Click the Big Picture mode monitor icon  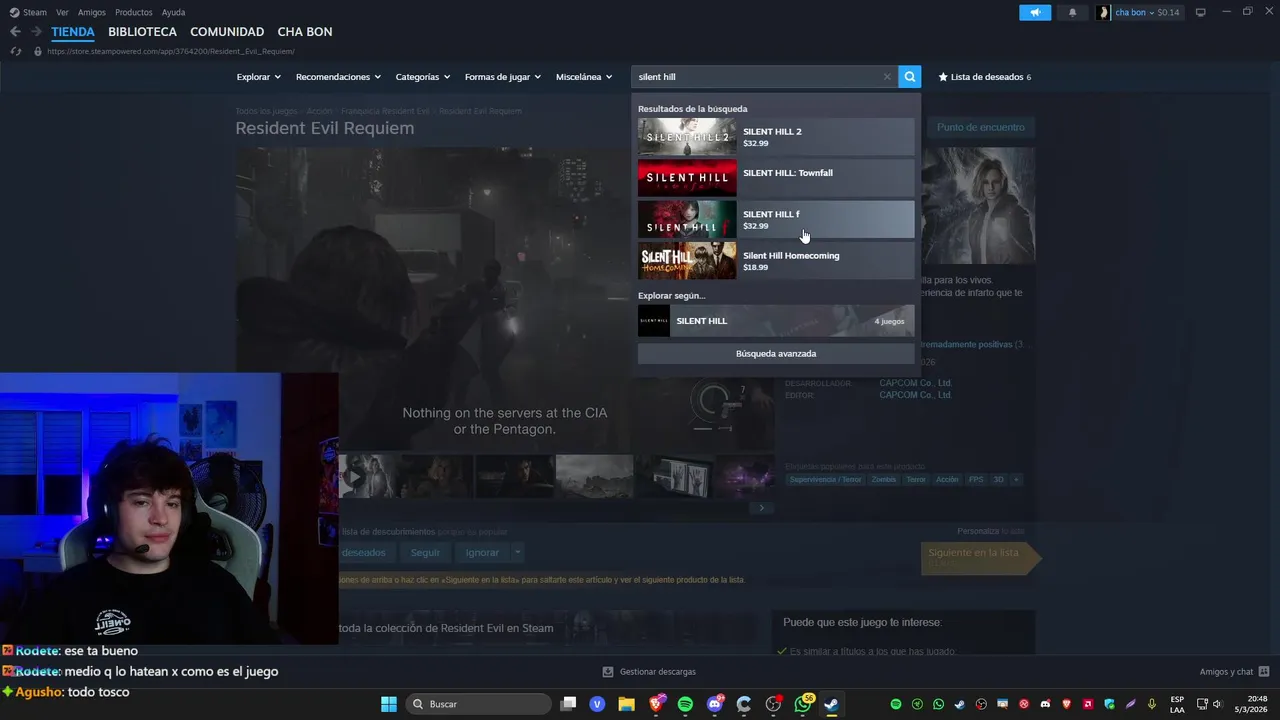(x=1201, y=12)
